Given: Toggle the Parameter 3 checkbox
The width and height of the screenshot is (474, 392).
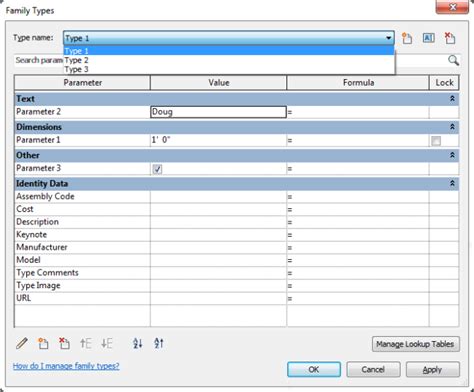Looking at the screenshot, I should click(157, 169).
